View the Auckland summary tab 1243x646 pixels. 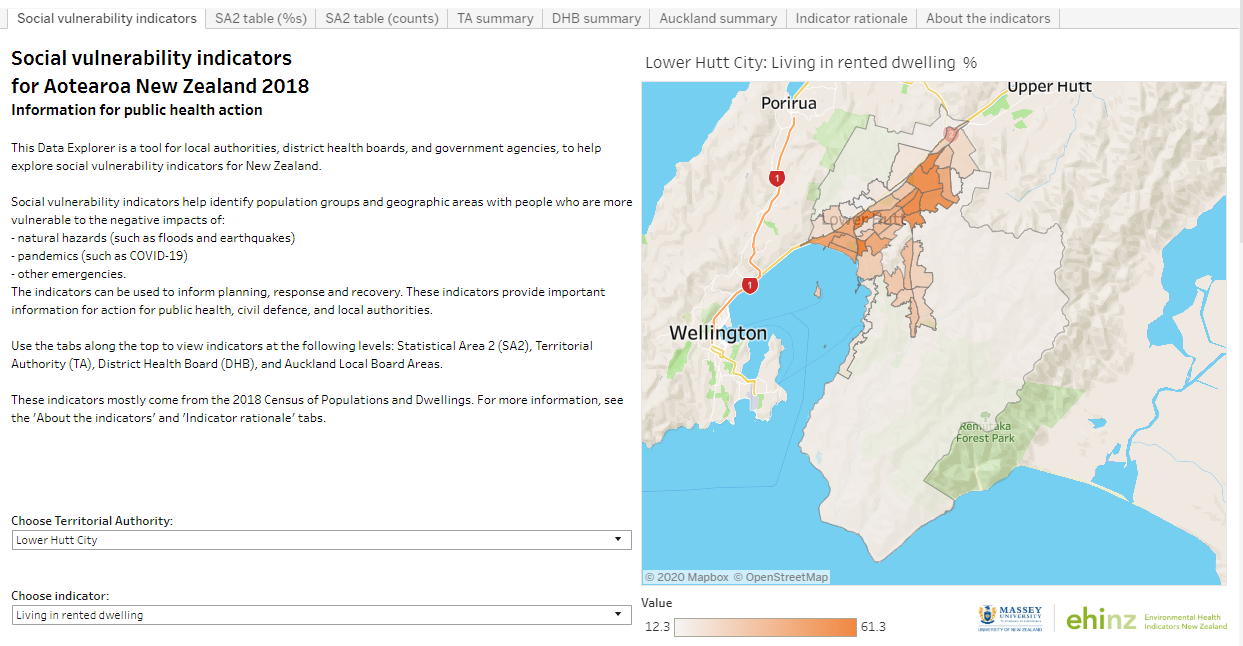click(x=718, y=18)
